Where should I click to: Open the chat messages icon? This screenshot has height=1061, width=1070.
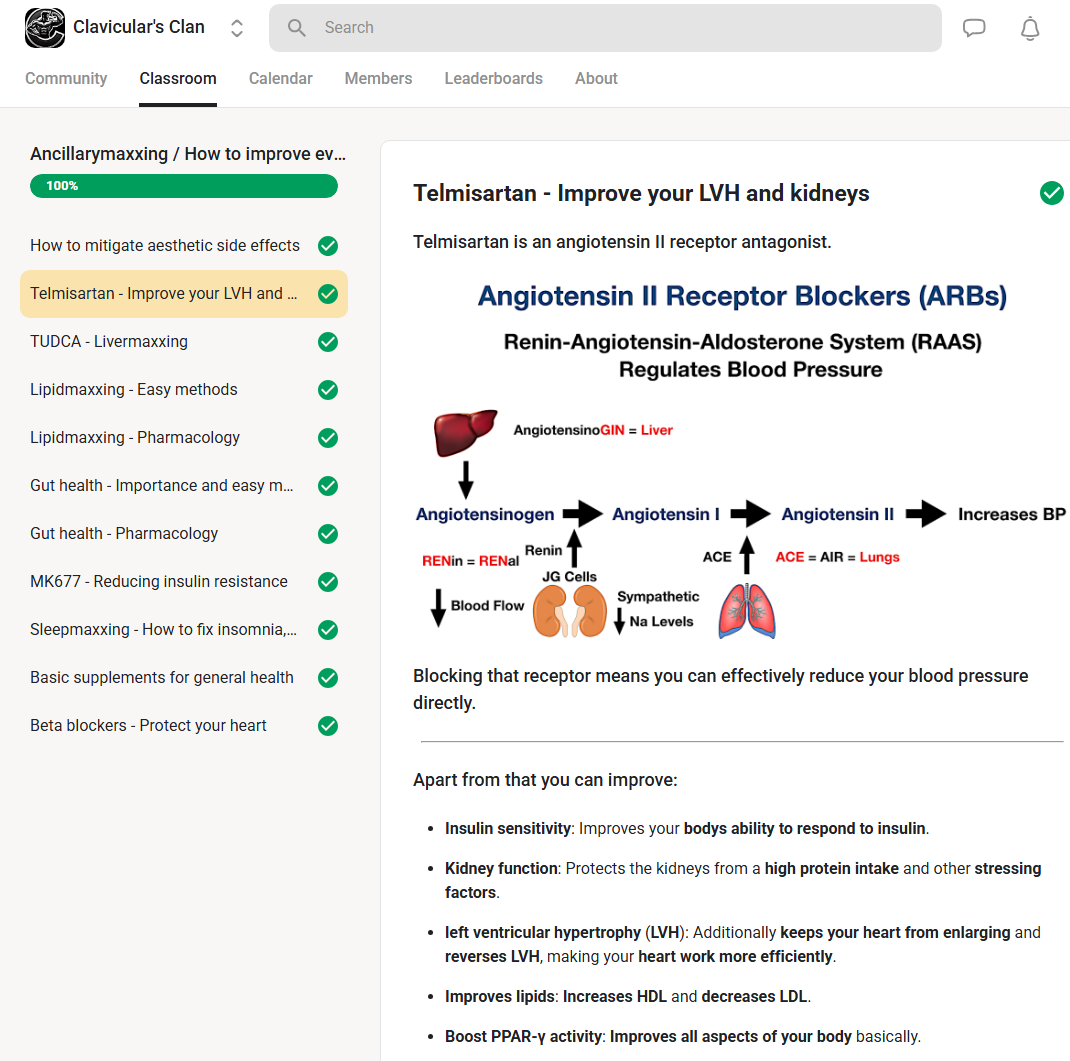(x=974, y=28)
